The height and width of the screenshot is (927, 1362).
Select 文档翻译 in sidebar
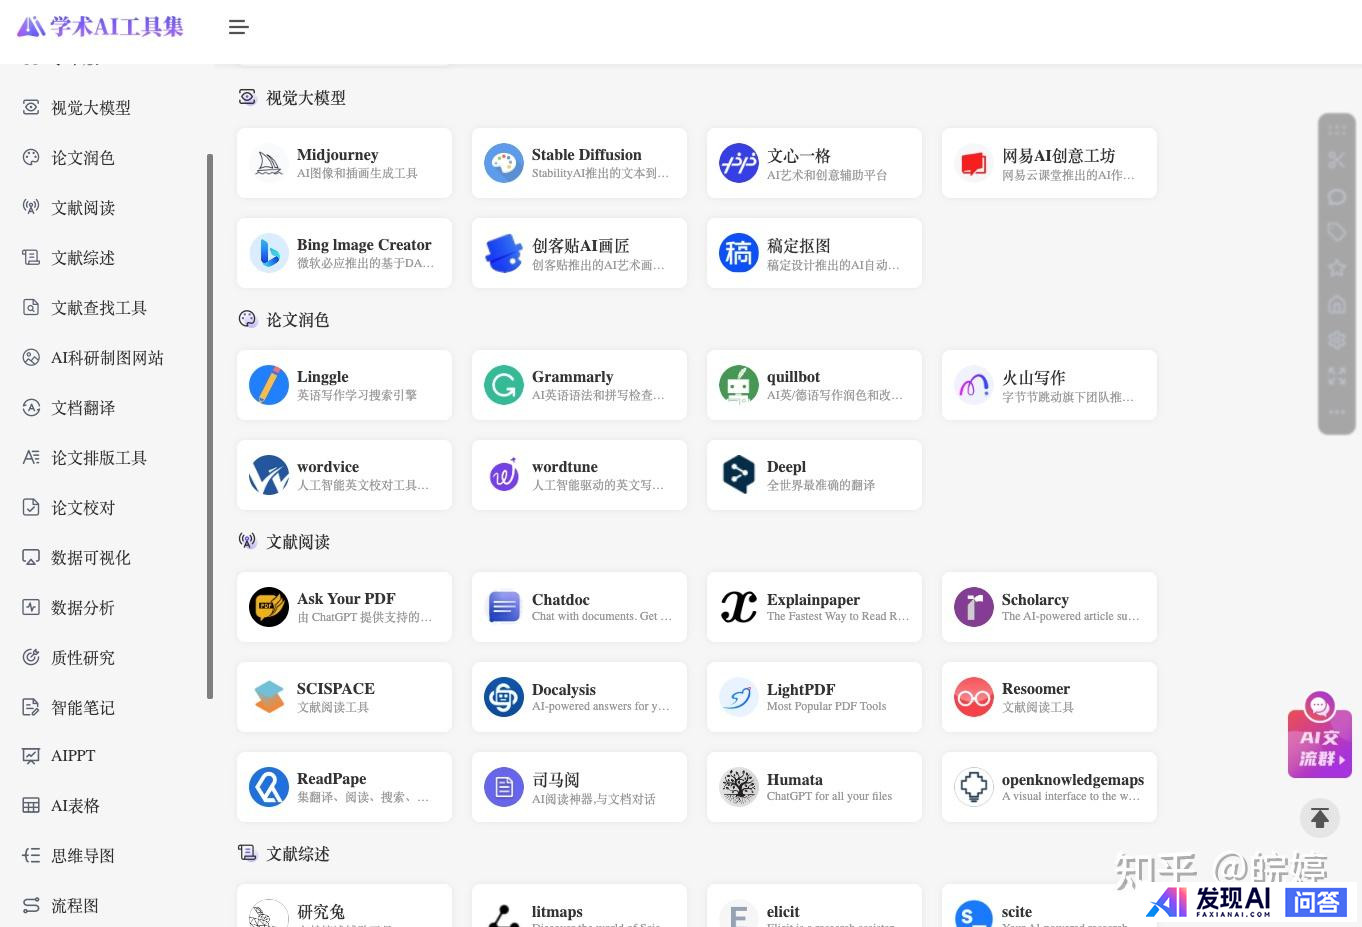click(x=83, y=408)
